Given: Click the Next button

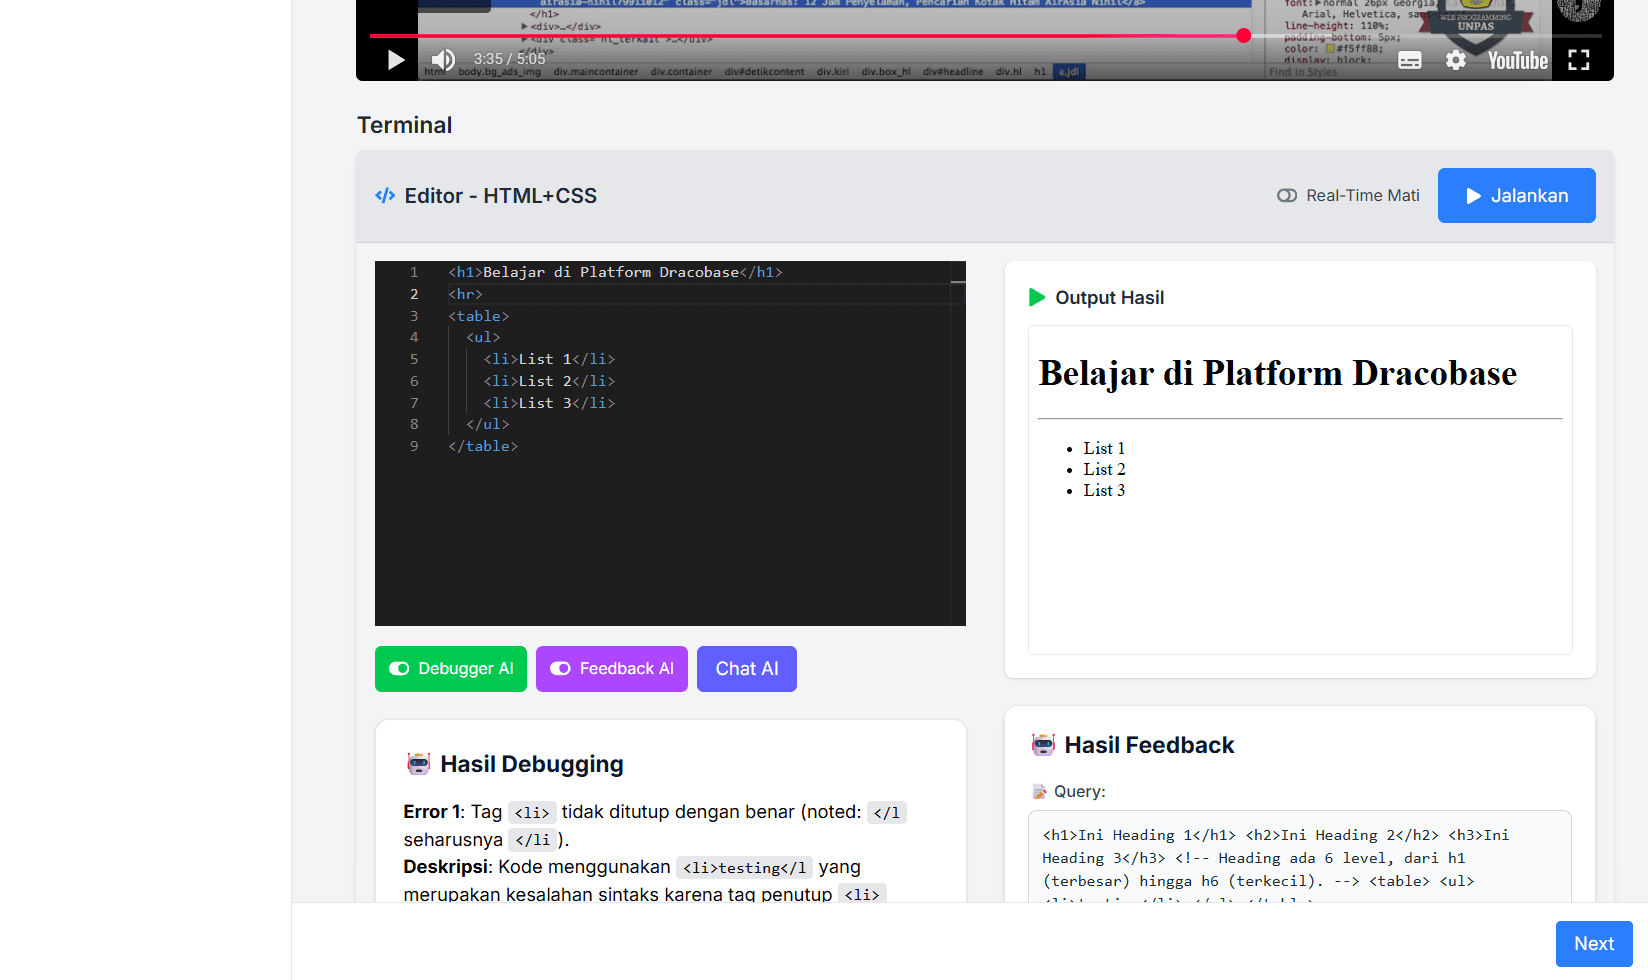Looking at the screenshot, I should click(x=1593, y=944).
